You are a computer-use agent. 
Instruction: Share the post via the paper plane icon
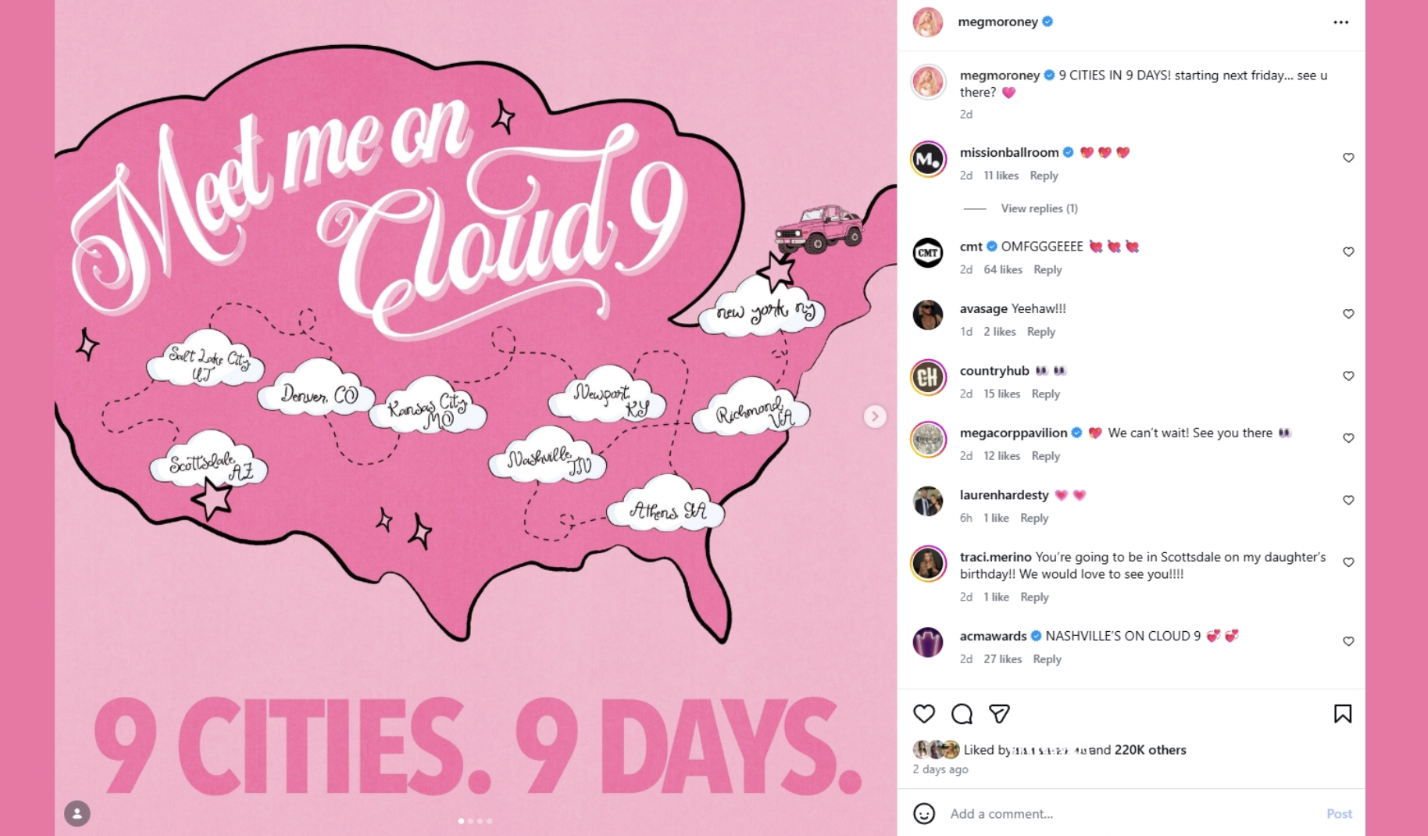point(999,714)
